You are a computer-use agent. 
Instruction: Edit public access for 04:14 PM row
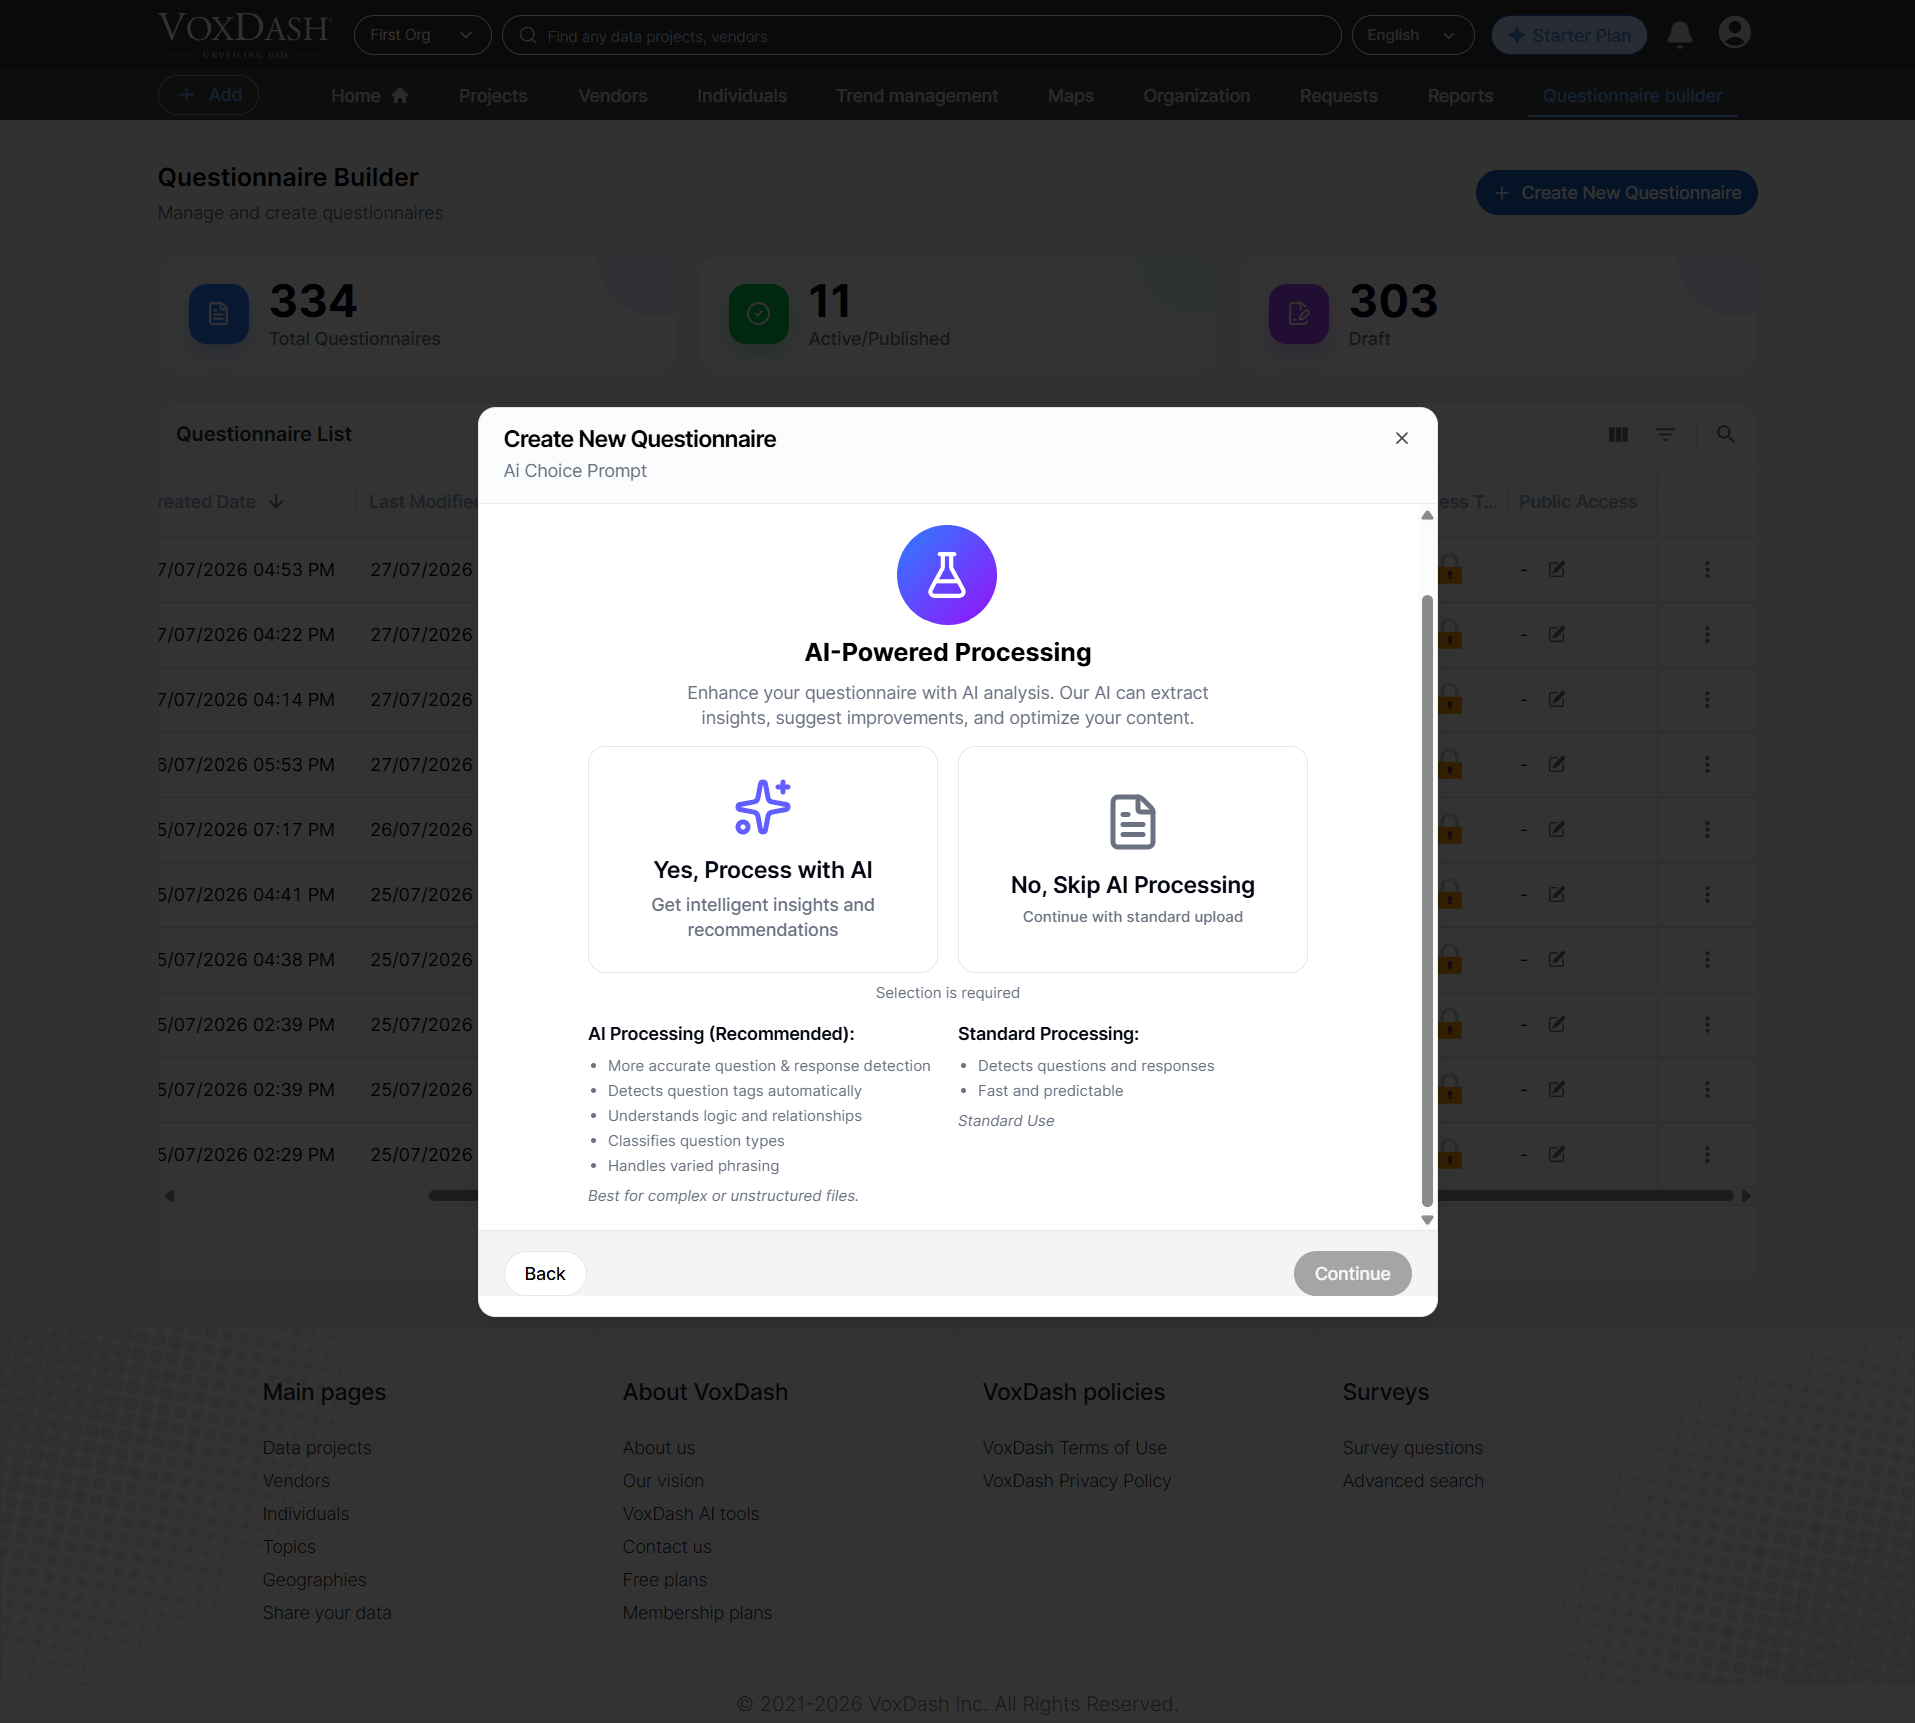1557,699
